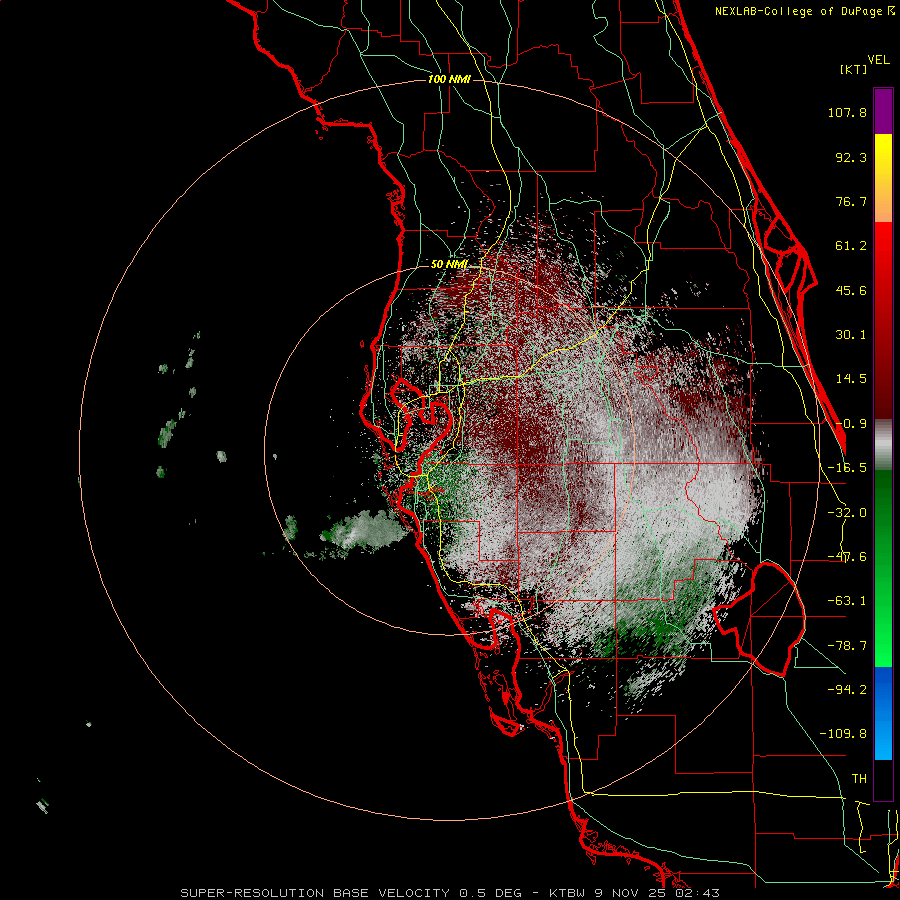Select the 76.7 legend value
Image resolution: width=900 pixels, height=900 pixels.
coord(851,201)
